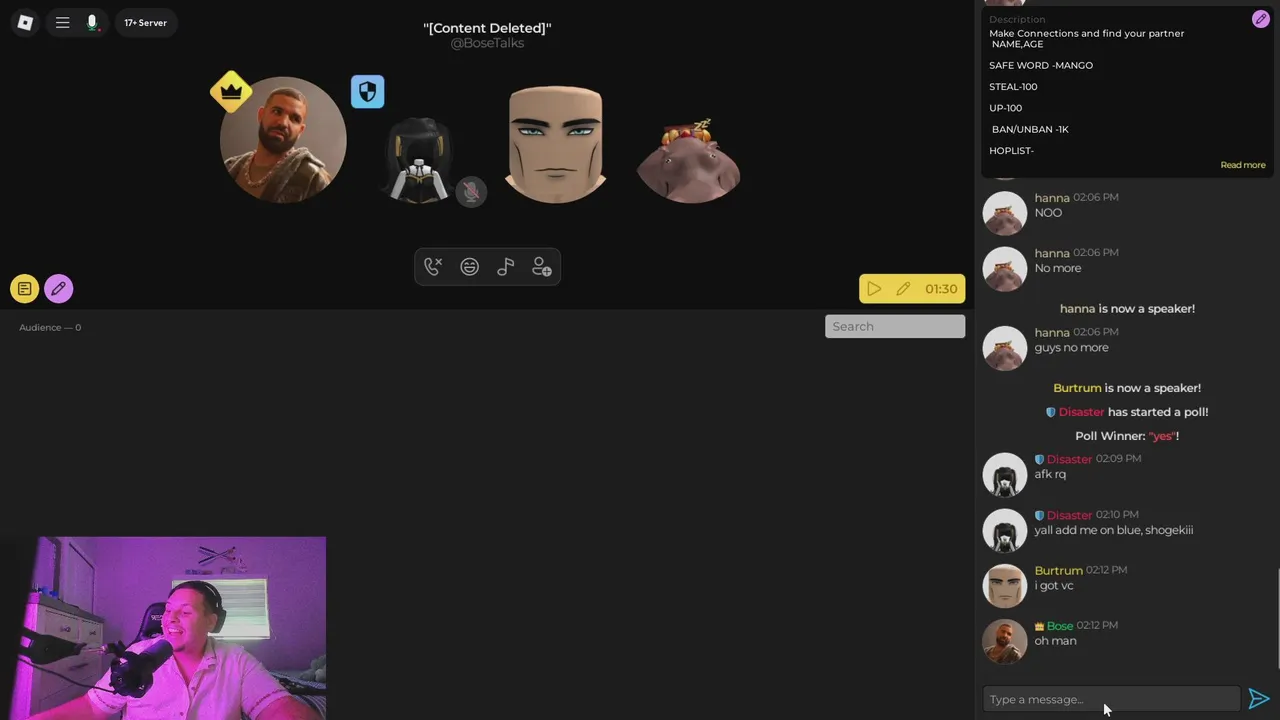Click the blue shield moderator badge
The width and height of the screenshot is (1280, 720).
[x=367, y=92]
